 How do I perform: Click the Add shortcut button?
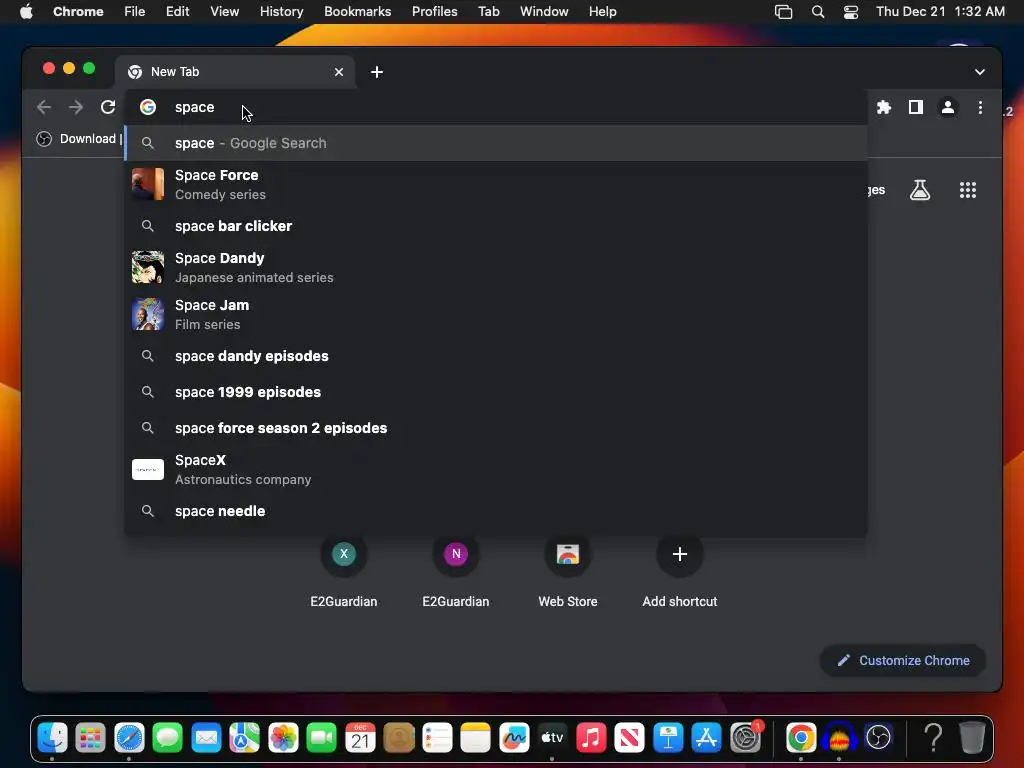(680, 572)
